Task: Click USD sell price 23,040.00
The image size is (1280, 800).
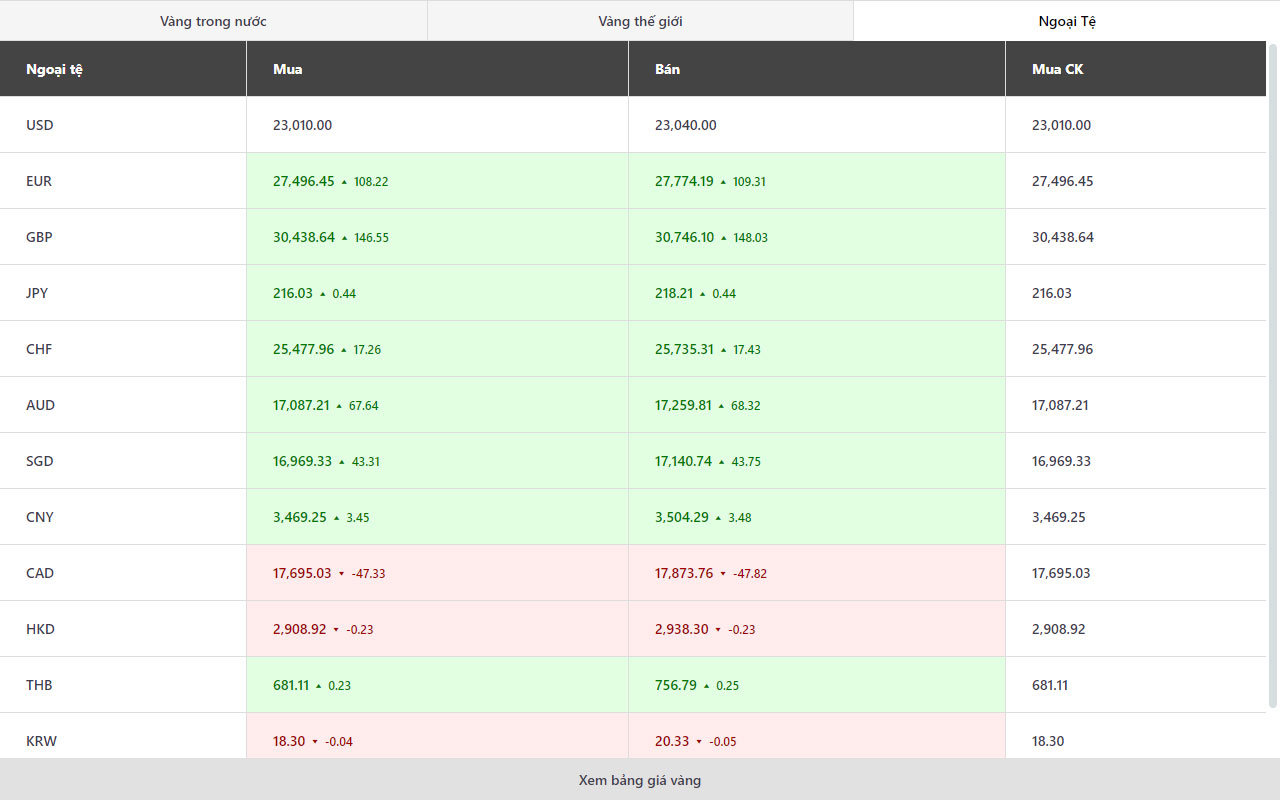Action: click(x=686, y=125)
